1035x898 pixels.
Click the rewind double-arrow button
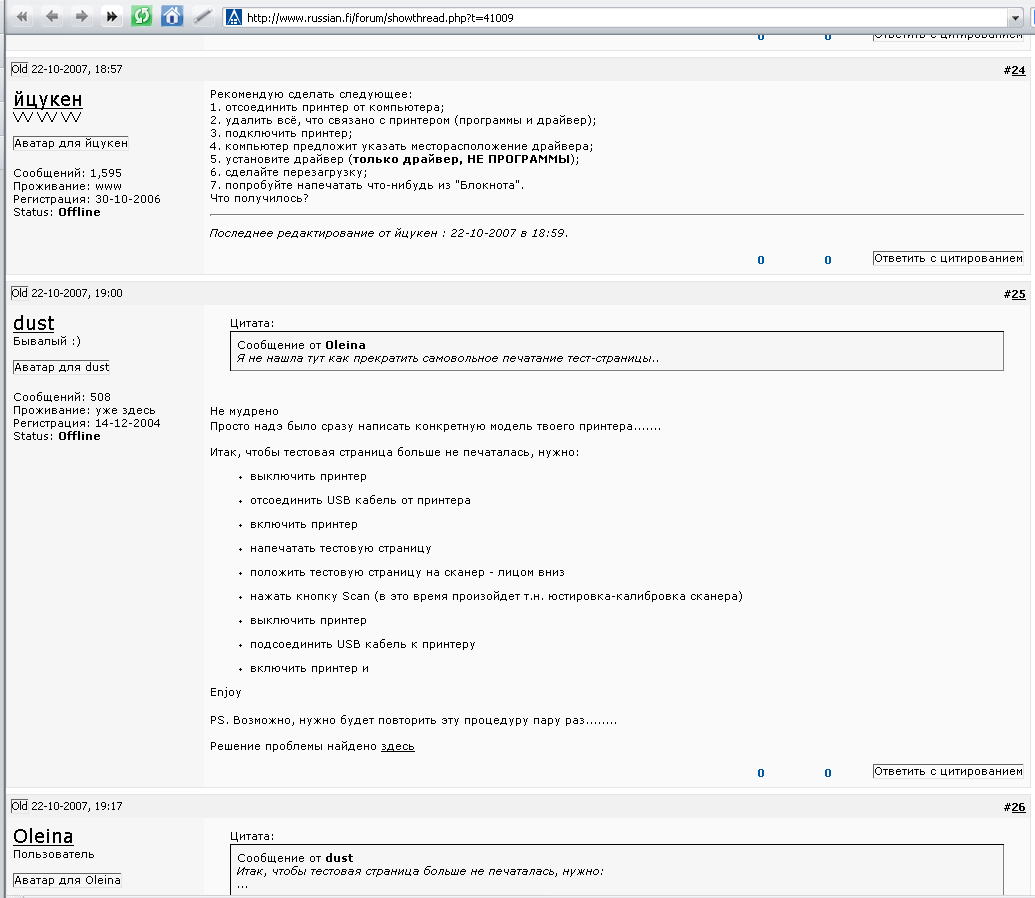[22, 17]
